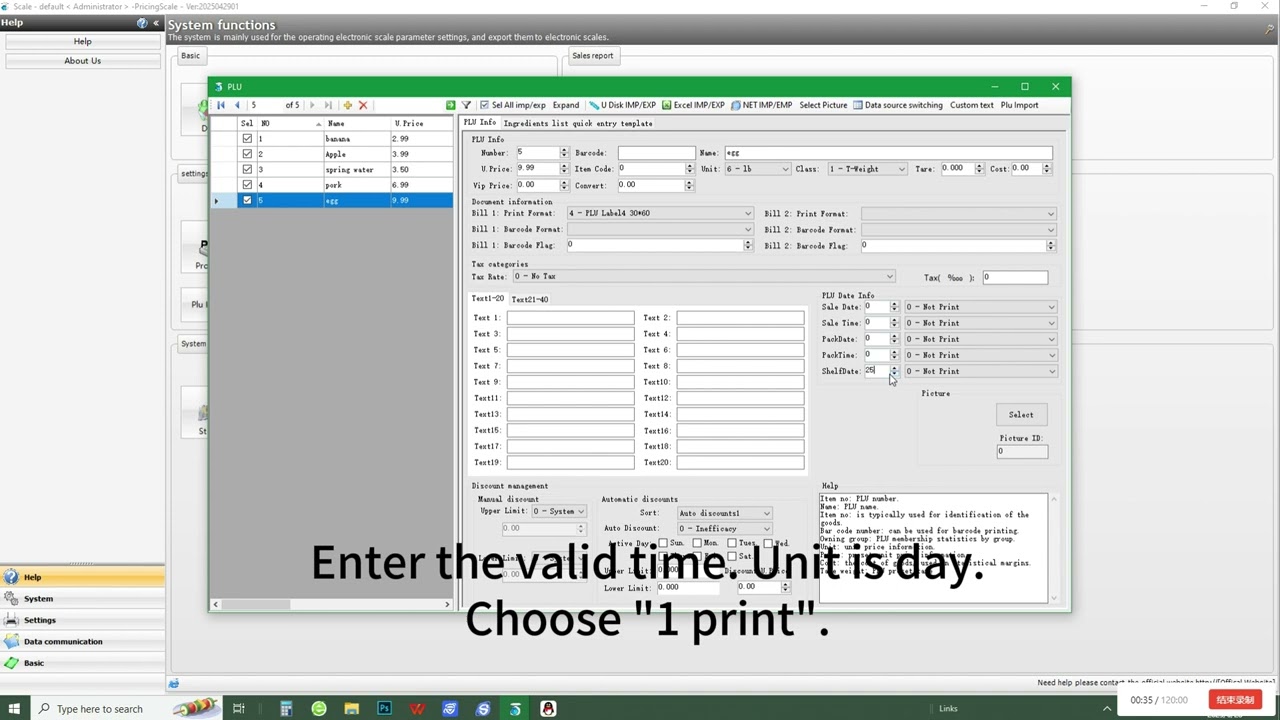Add a new PLU record

347,105
